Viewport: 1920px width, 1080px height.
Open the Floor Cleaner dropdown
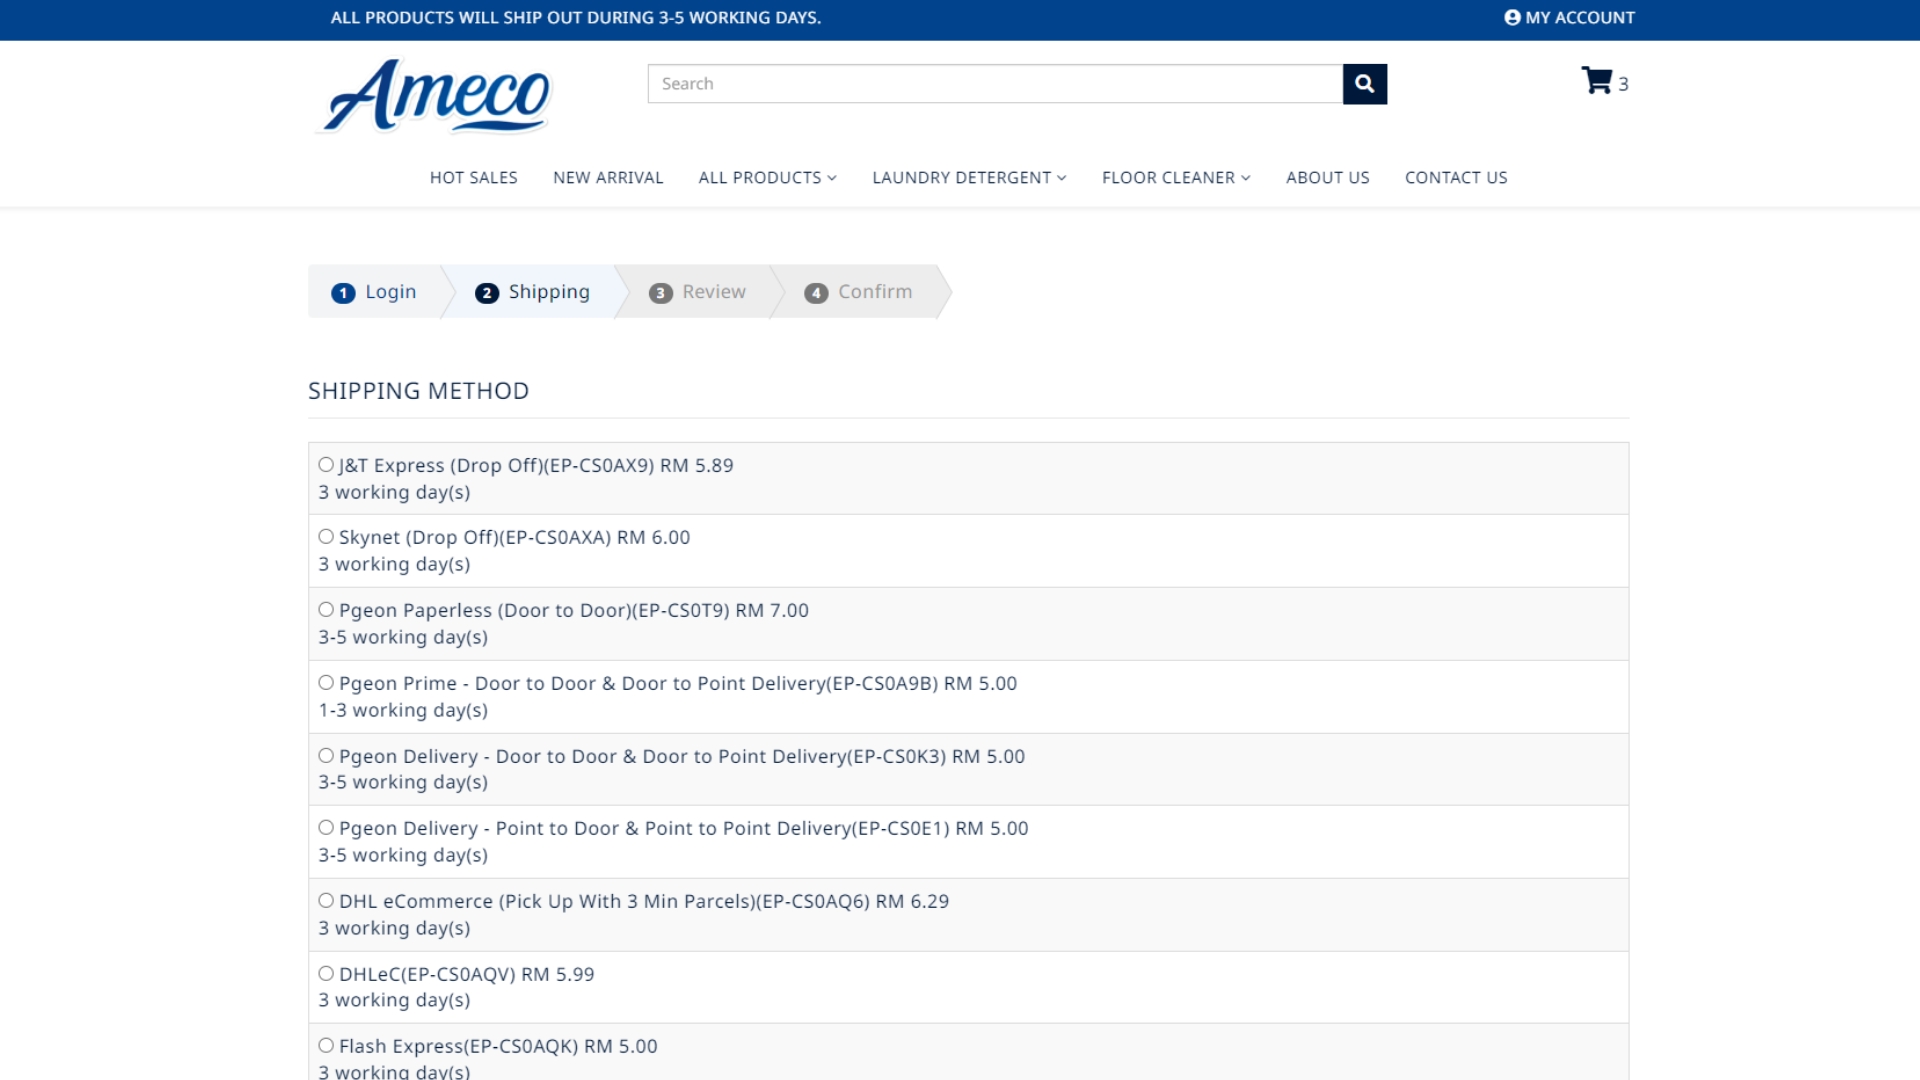coord(1175,178)
